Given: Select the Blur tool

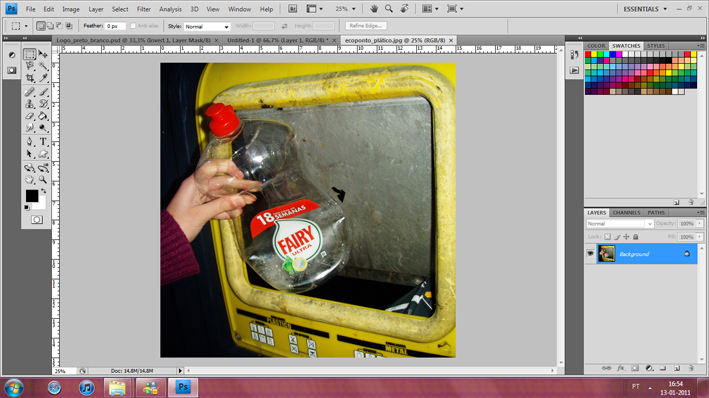Looking at the screenshot, I should [29, 128].
